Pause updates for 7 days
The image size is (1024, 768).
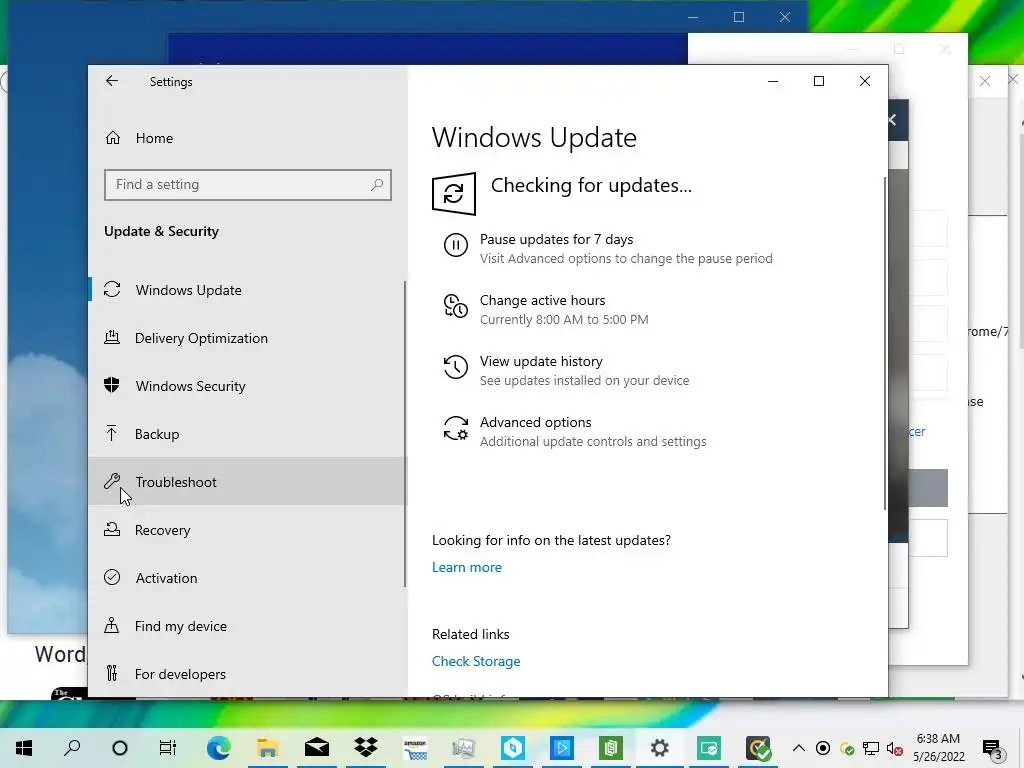click(608, 248)
